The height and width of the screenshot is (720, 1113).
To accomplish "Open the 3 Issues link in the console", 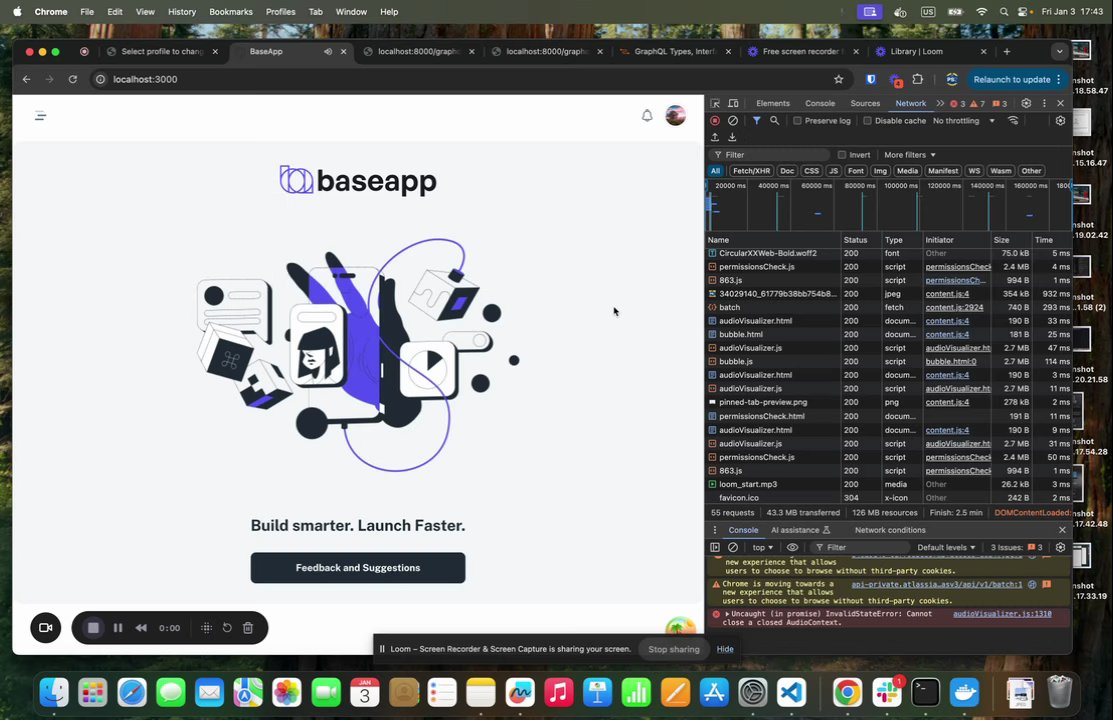I will 1016,547.
